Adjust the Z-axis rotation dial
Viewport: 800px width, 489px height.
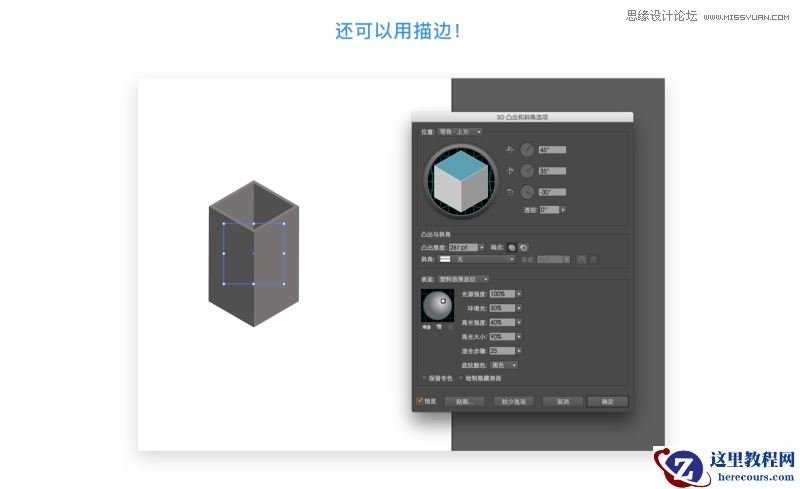click(527, 192)
